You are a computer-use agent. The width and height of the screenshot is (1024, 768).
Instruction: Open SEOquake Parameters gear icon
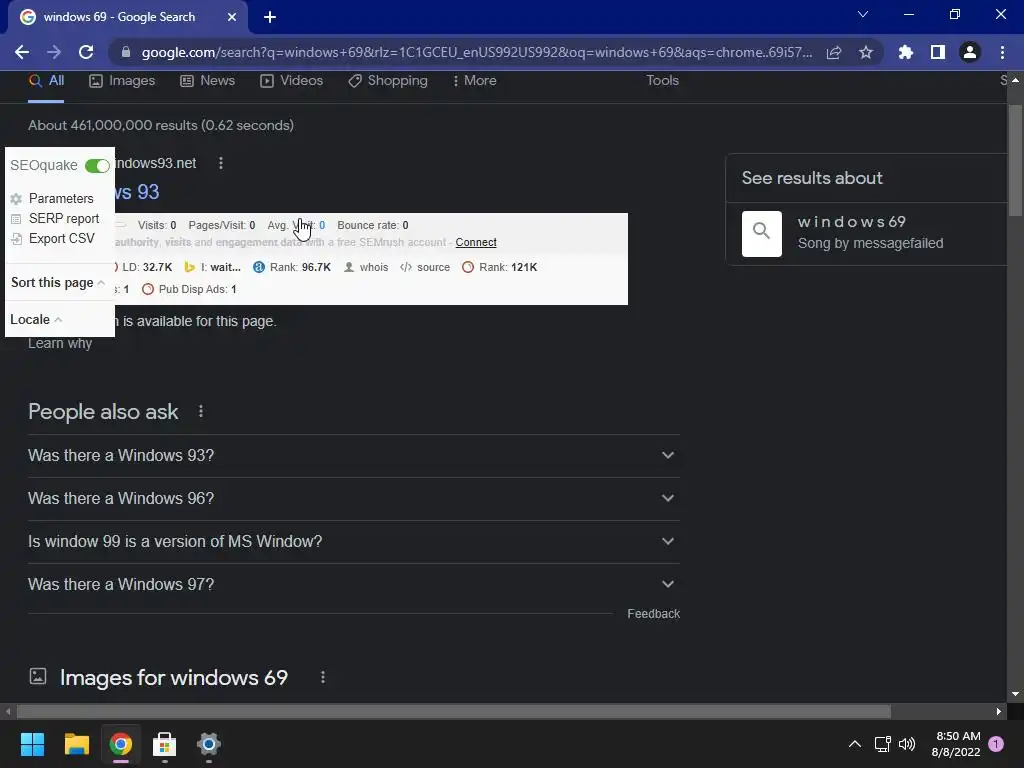click(x=16, y=199)
